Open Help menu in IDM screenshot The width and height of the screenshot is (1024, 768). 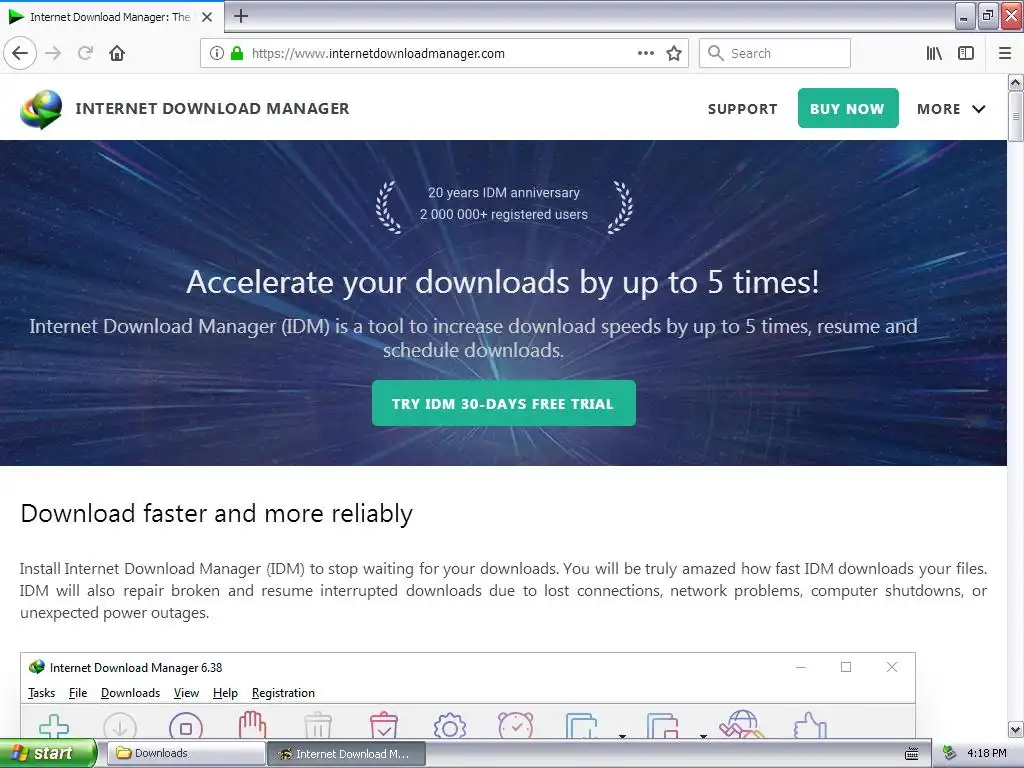pyautogui.click(x=225, y=693)
